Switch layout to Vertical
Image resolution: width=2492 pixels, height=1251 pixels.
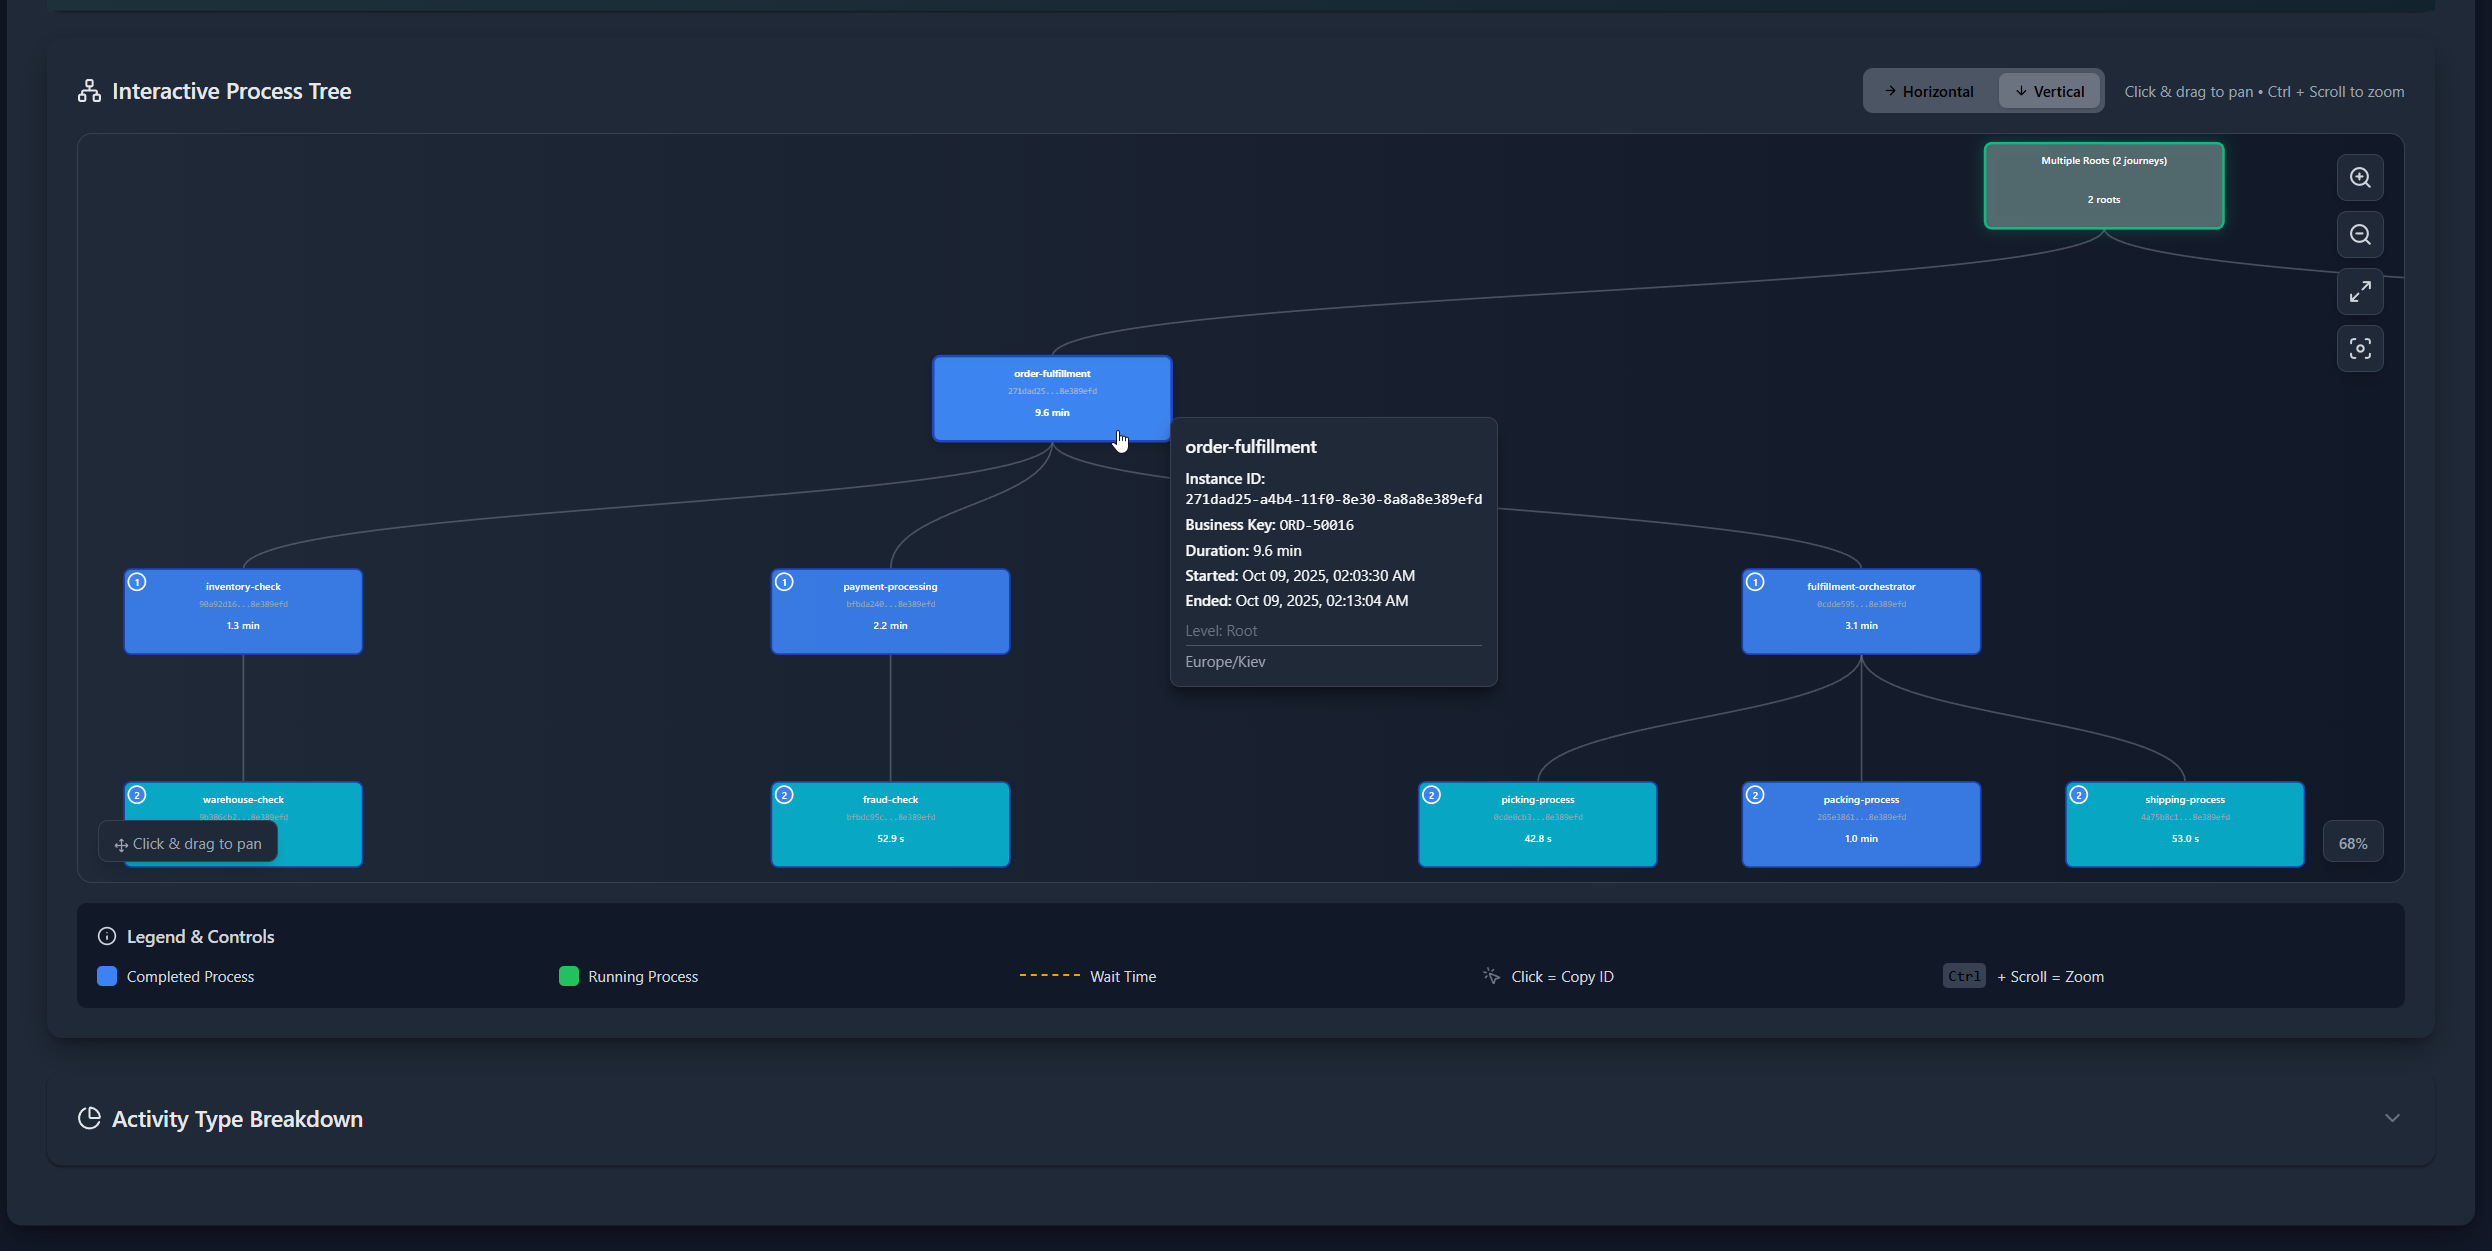[2049, 92]
